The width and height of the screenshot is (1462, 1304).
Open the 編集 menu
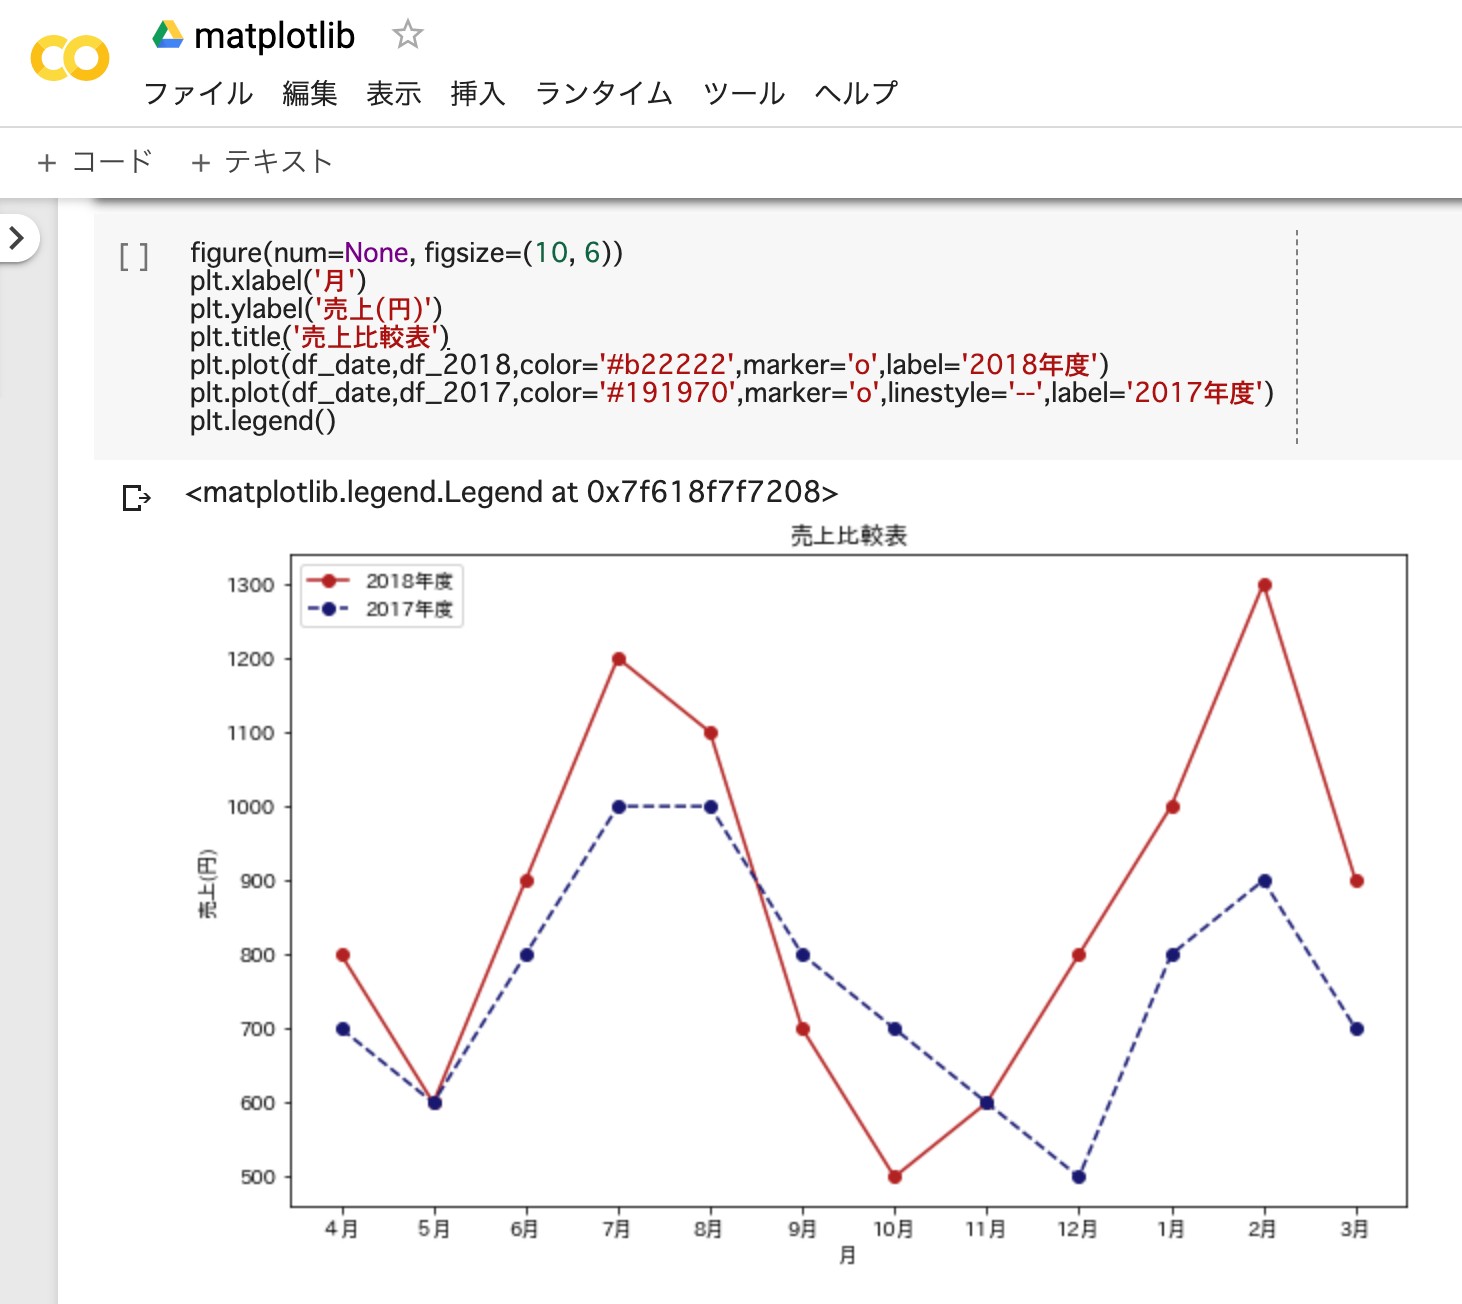(309, 93)
